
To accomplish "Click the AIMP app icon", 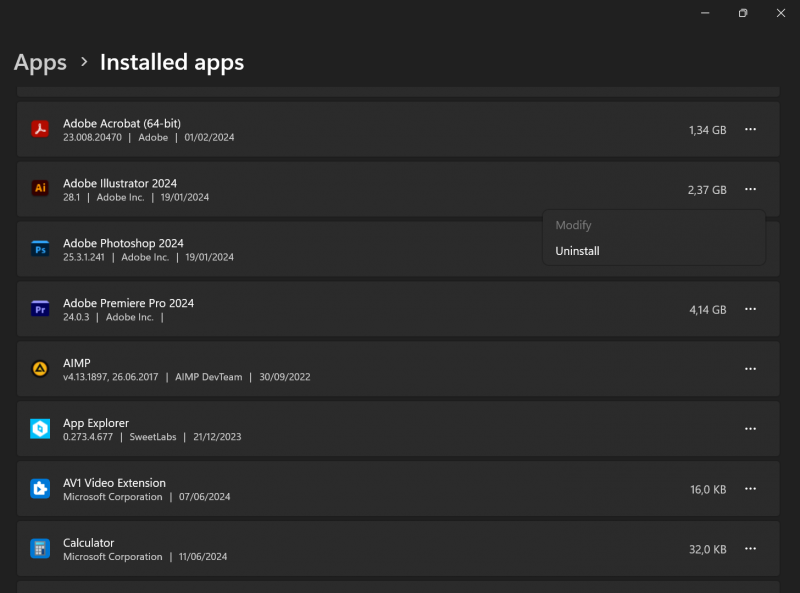I will click(40, 369).
